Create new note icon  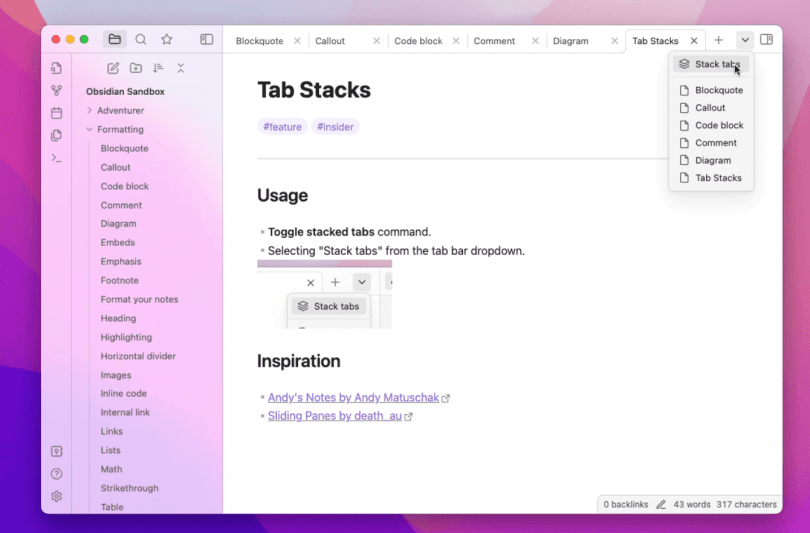(x=113, y=68)
